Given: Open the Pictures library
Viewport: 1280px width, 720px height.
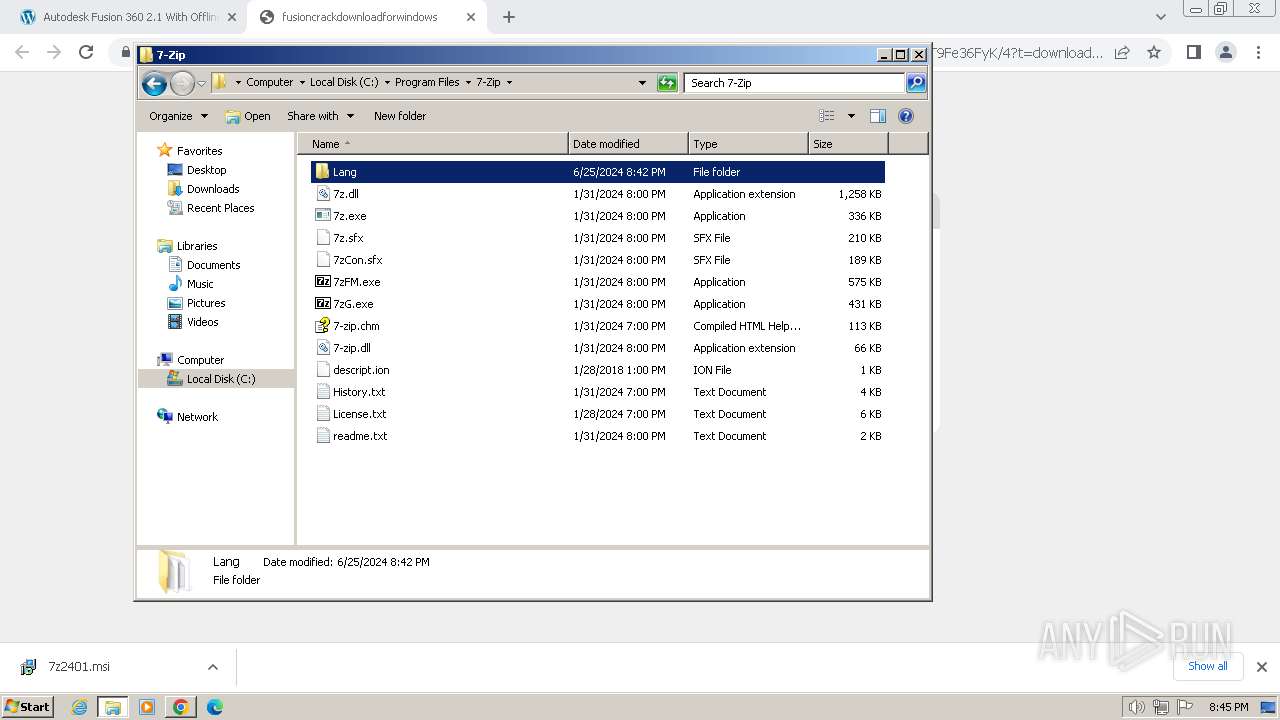Looking at the screenshot, I should click(206, 303).
